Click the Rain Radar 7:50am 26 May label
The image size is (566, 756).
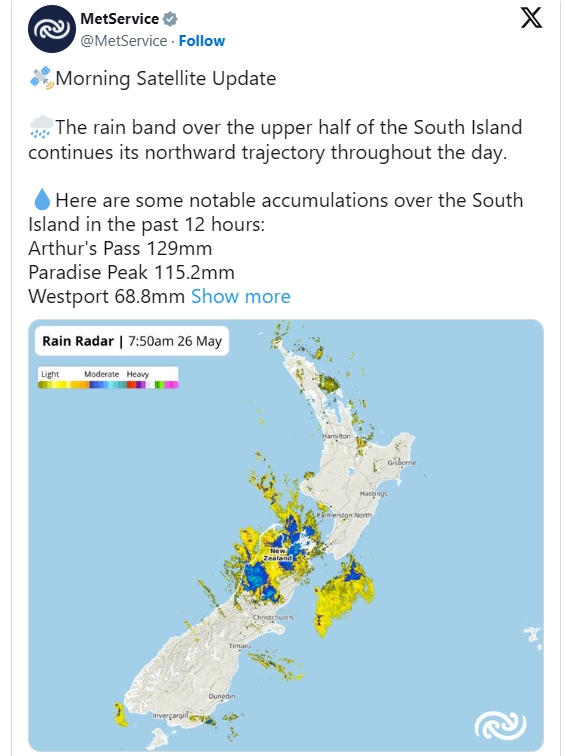pyautogui.click(x=132, y=341)
